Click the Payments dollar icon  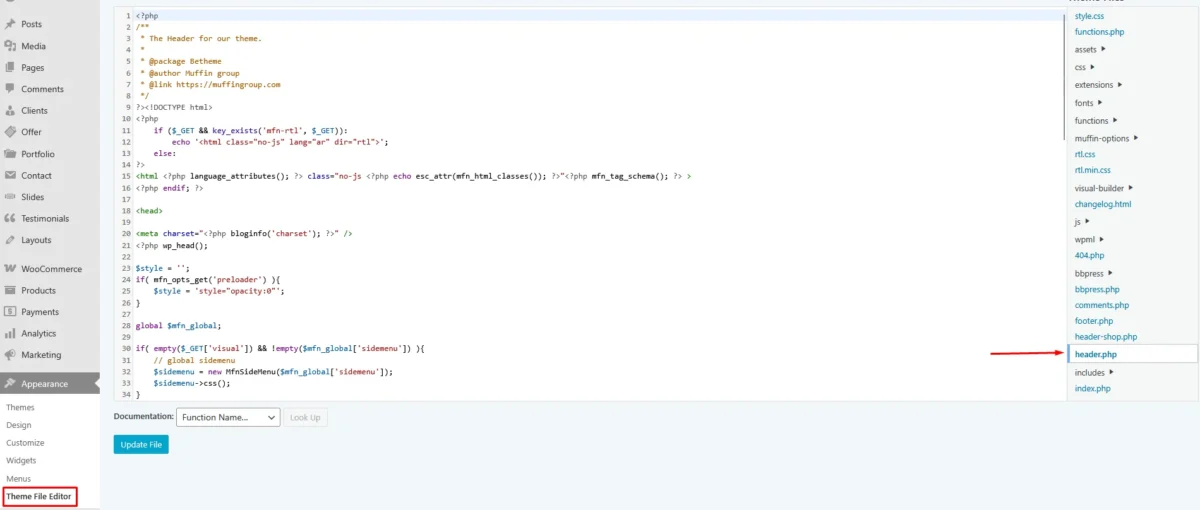point(10,312)
